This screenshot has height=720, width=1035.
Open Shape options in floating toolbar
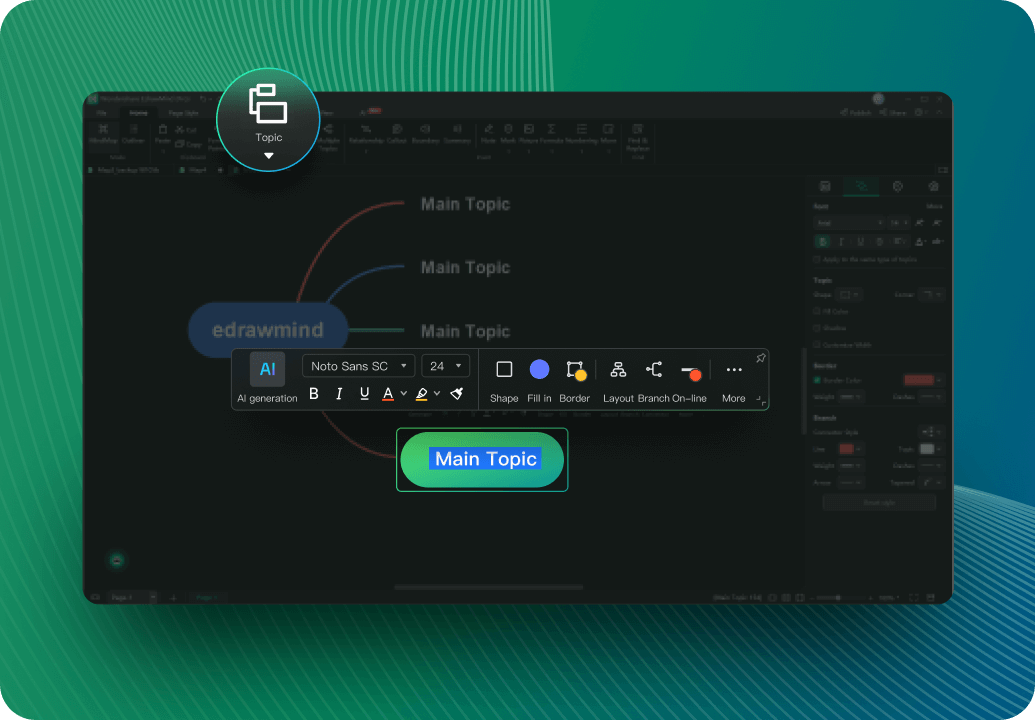(x=504, y=381)
